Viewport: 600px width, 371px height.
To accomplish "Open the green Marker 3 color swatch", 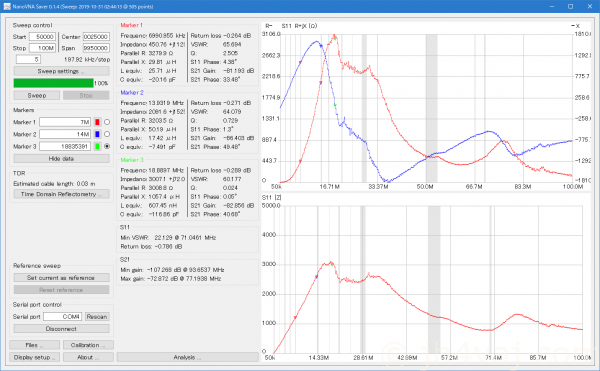I will [x=97, y=146].
